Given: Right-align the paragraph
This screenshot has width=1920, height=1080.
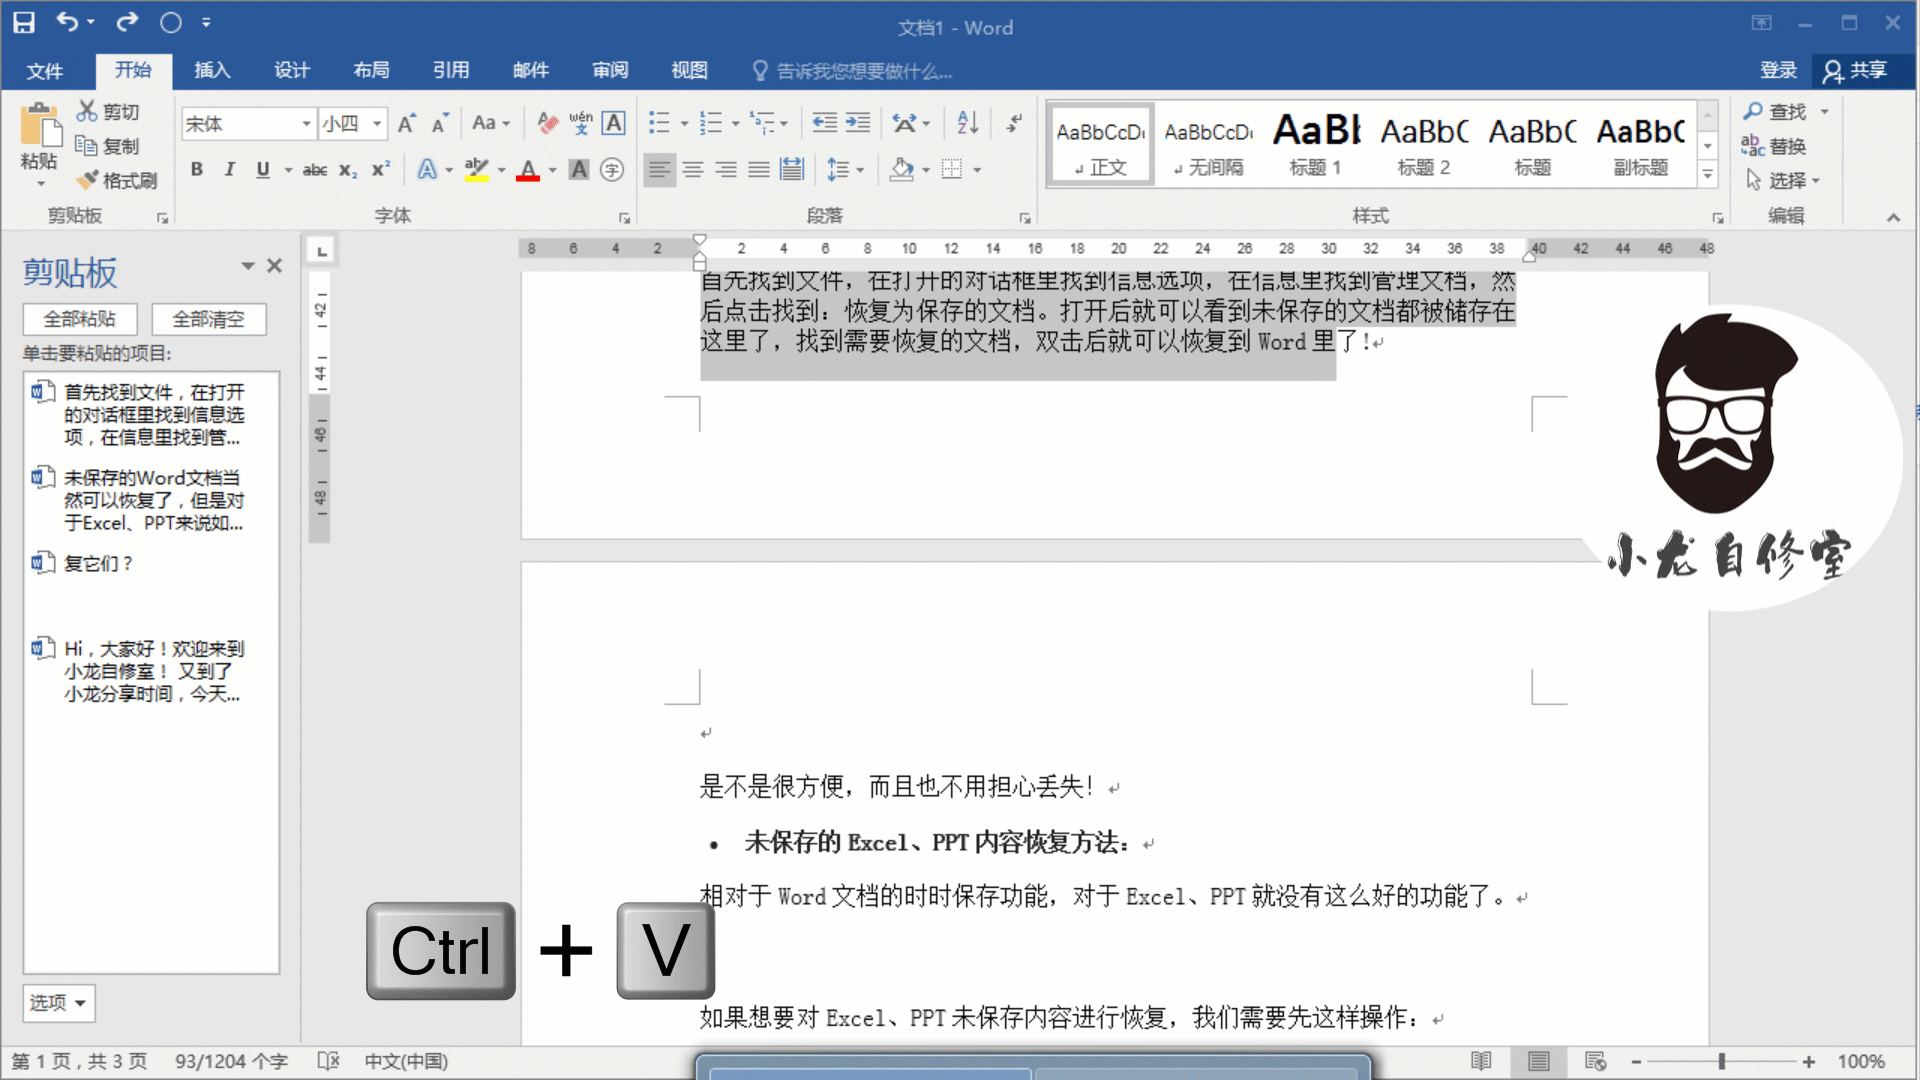Looking at the screenshot, I should 726,170.
